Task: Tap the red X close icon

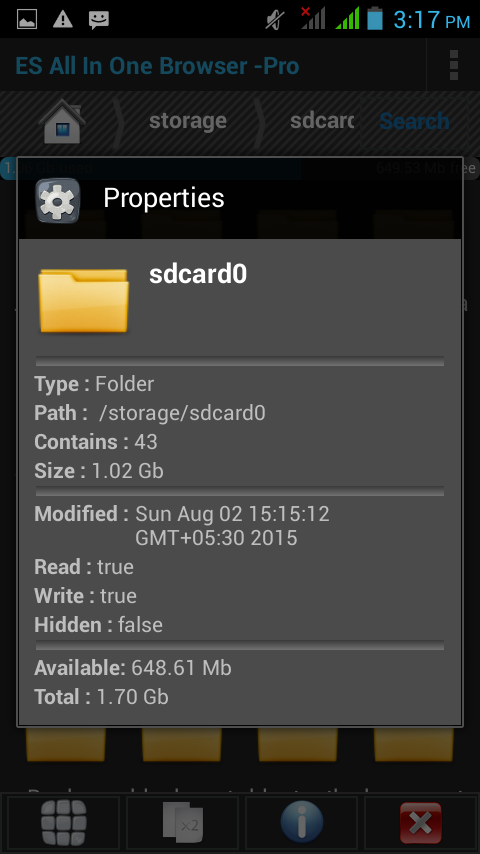Action: point(420,823)
